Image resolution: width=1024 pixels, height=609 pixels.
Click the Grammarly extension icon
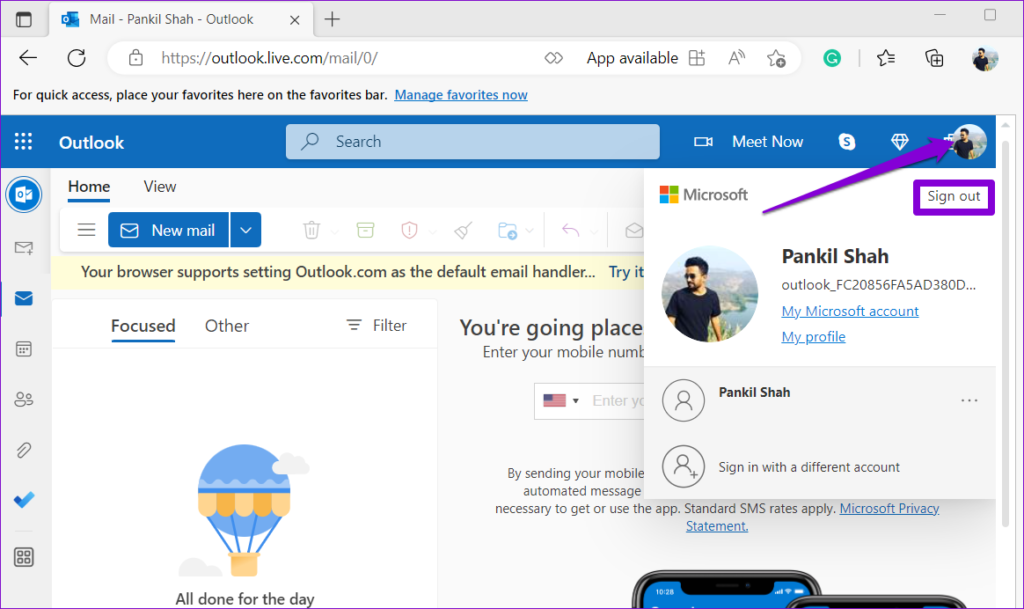pos(831,58)
